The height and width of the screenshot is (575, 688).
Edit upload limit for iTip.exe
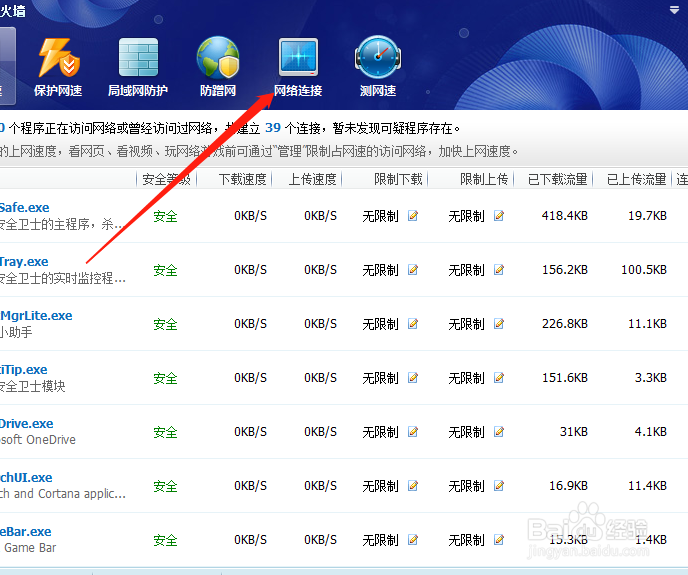499,377
